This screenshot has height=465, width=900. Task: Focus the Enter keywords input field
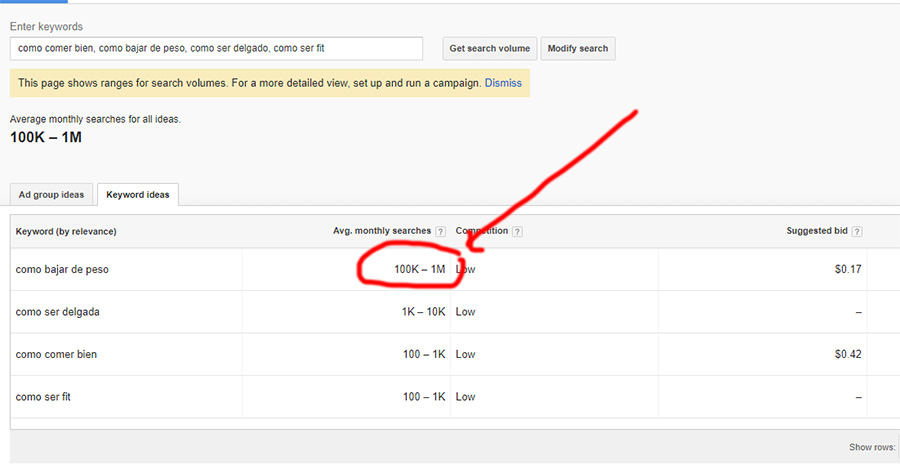216,49
